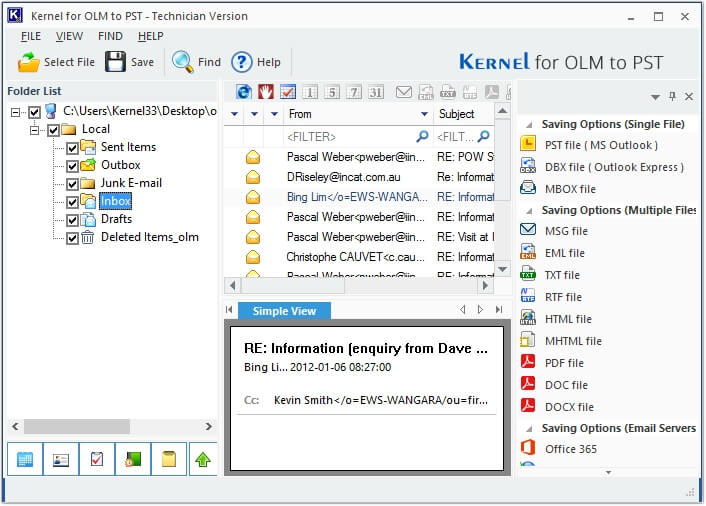
Task: Collapse the Local folder tree node
Action: tap(34, 130)
